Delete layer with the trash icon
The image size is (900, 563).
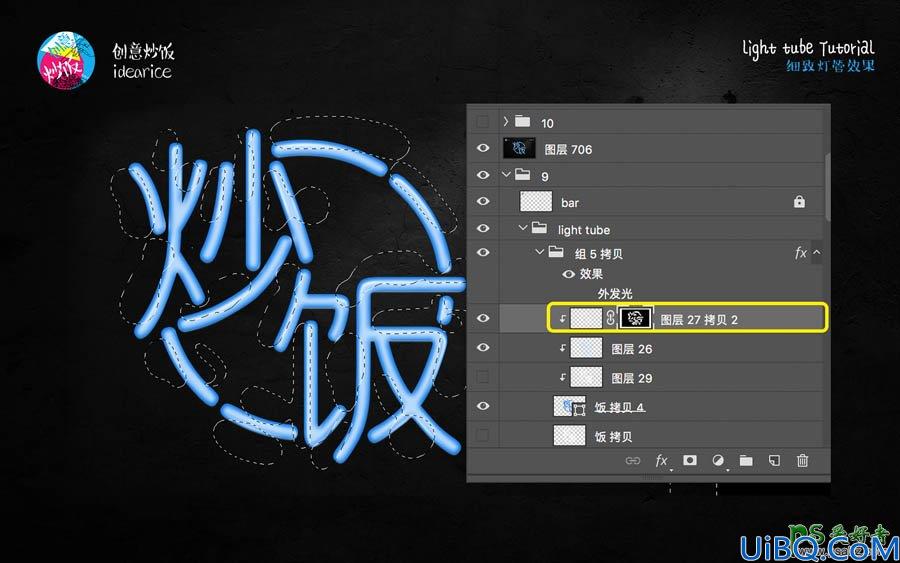(x=802, y=460)
